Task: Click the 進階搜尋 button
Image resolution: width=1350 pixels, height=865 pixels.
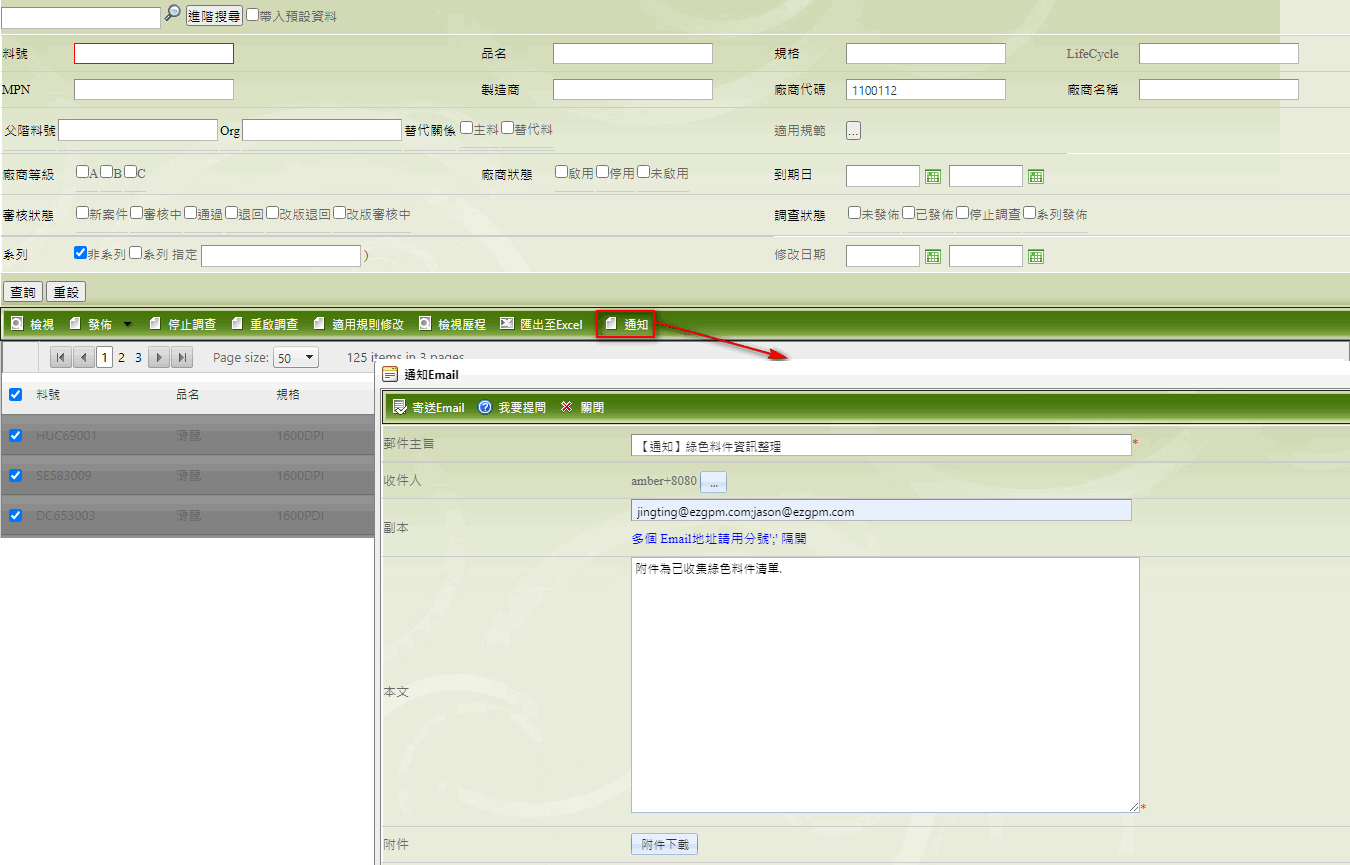Action: click(214, 16)
